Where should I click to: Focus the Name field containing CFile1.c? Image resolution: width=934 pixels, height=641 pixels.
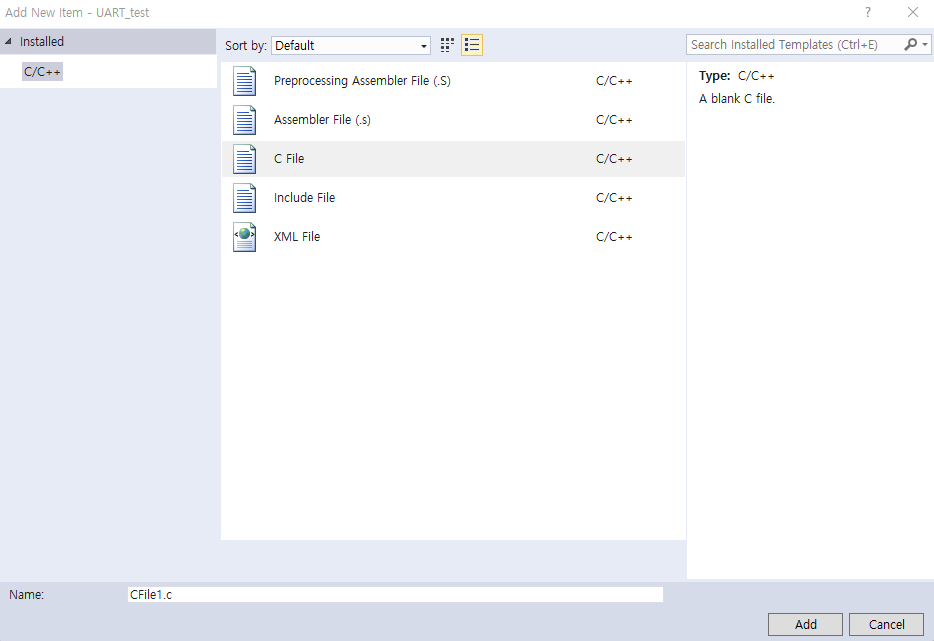[x=395, y=595]
